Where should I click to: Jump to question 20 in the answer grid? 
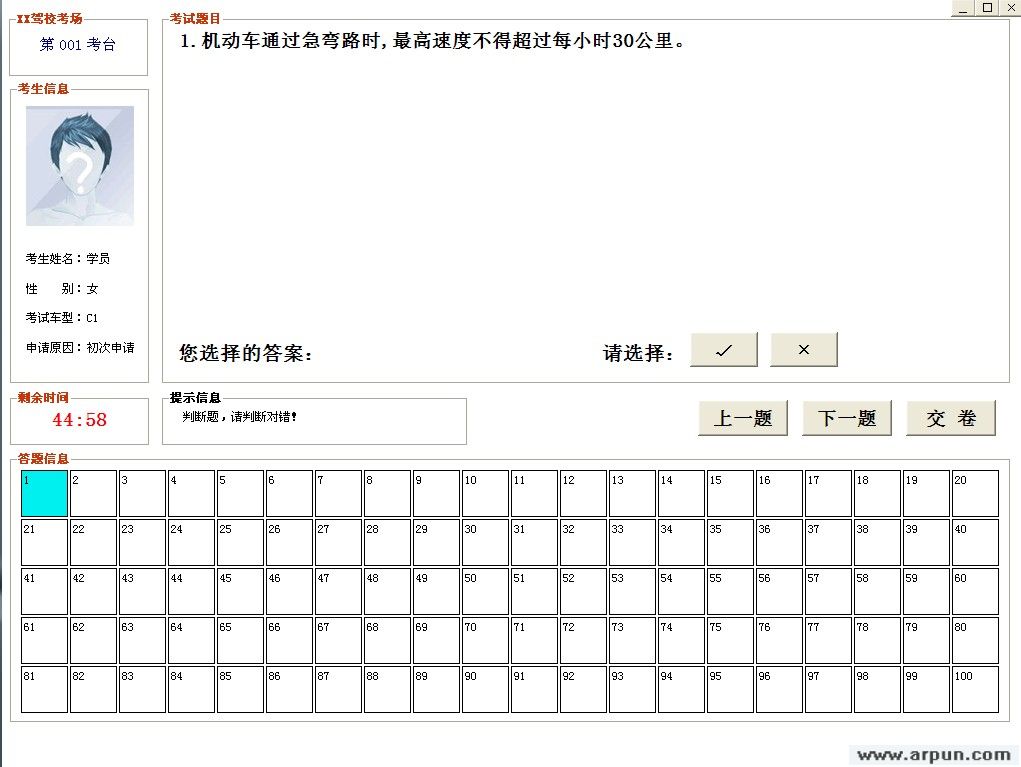point(974,491)
